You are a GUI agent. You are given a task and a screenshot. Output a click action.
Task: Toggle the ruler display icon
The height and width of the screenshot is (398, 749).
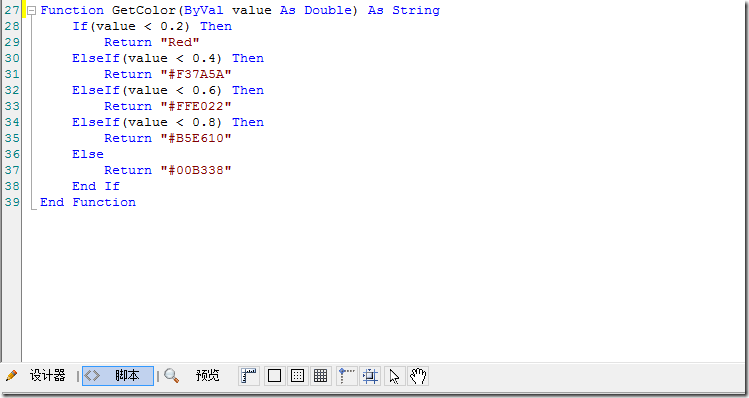coord(248,376)
